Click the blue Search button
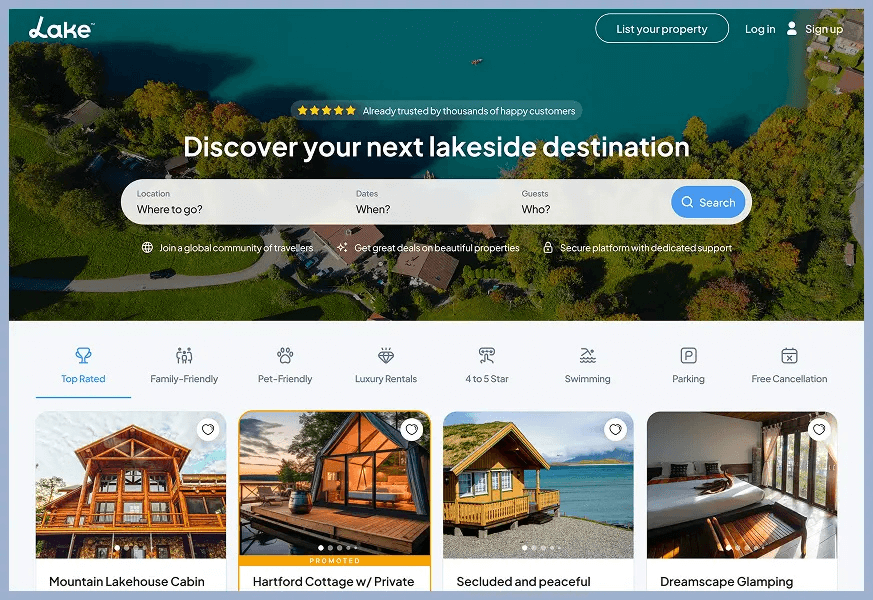 tap(708, 202)
